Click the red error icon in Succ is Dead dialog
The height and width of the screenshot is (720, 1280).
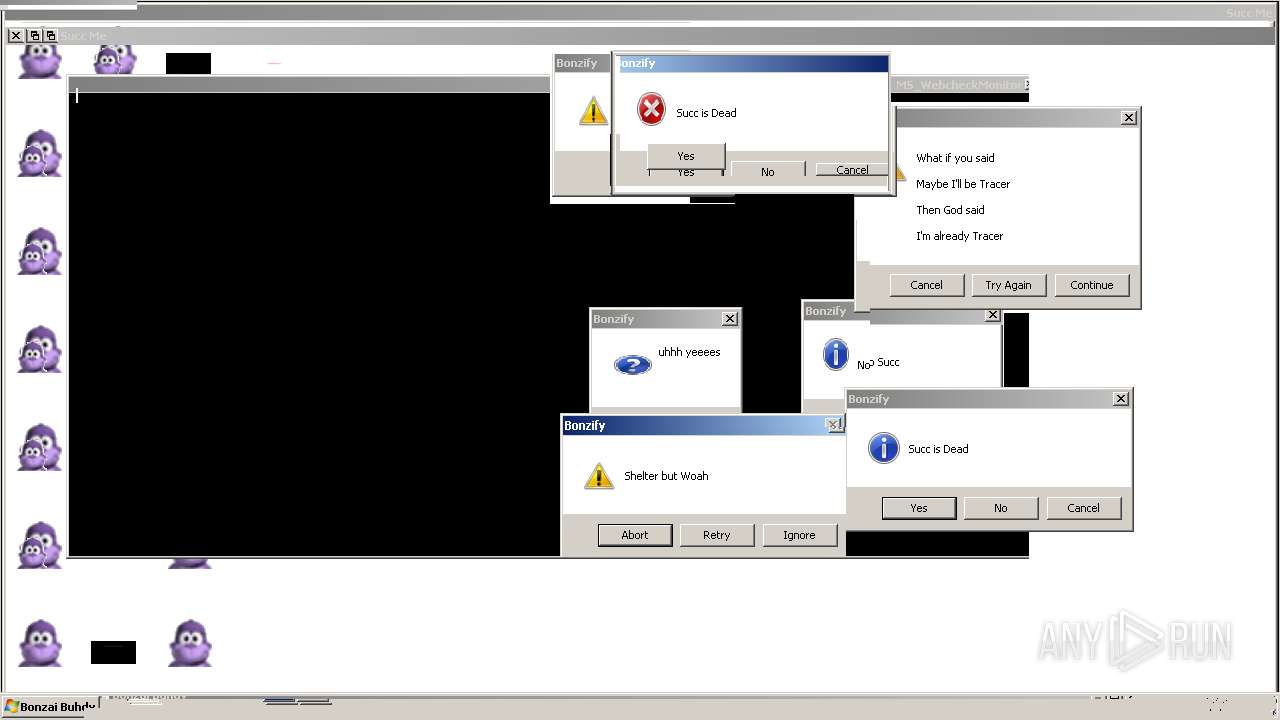(651, 109)
